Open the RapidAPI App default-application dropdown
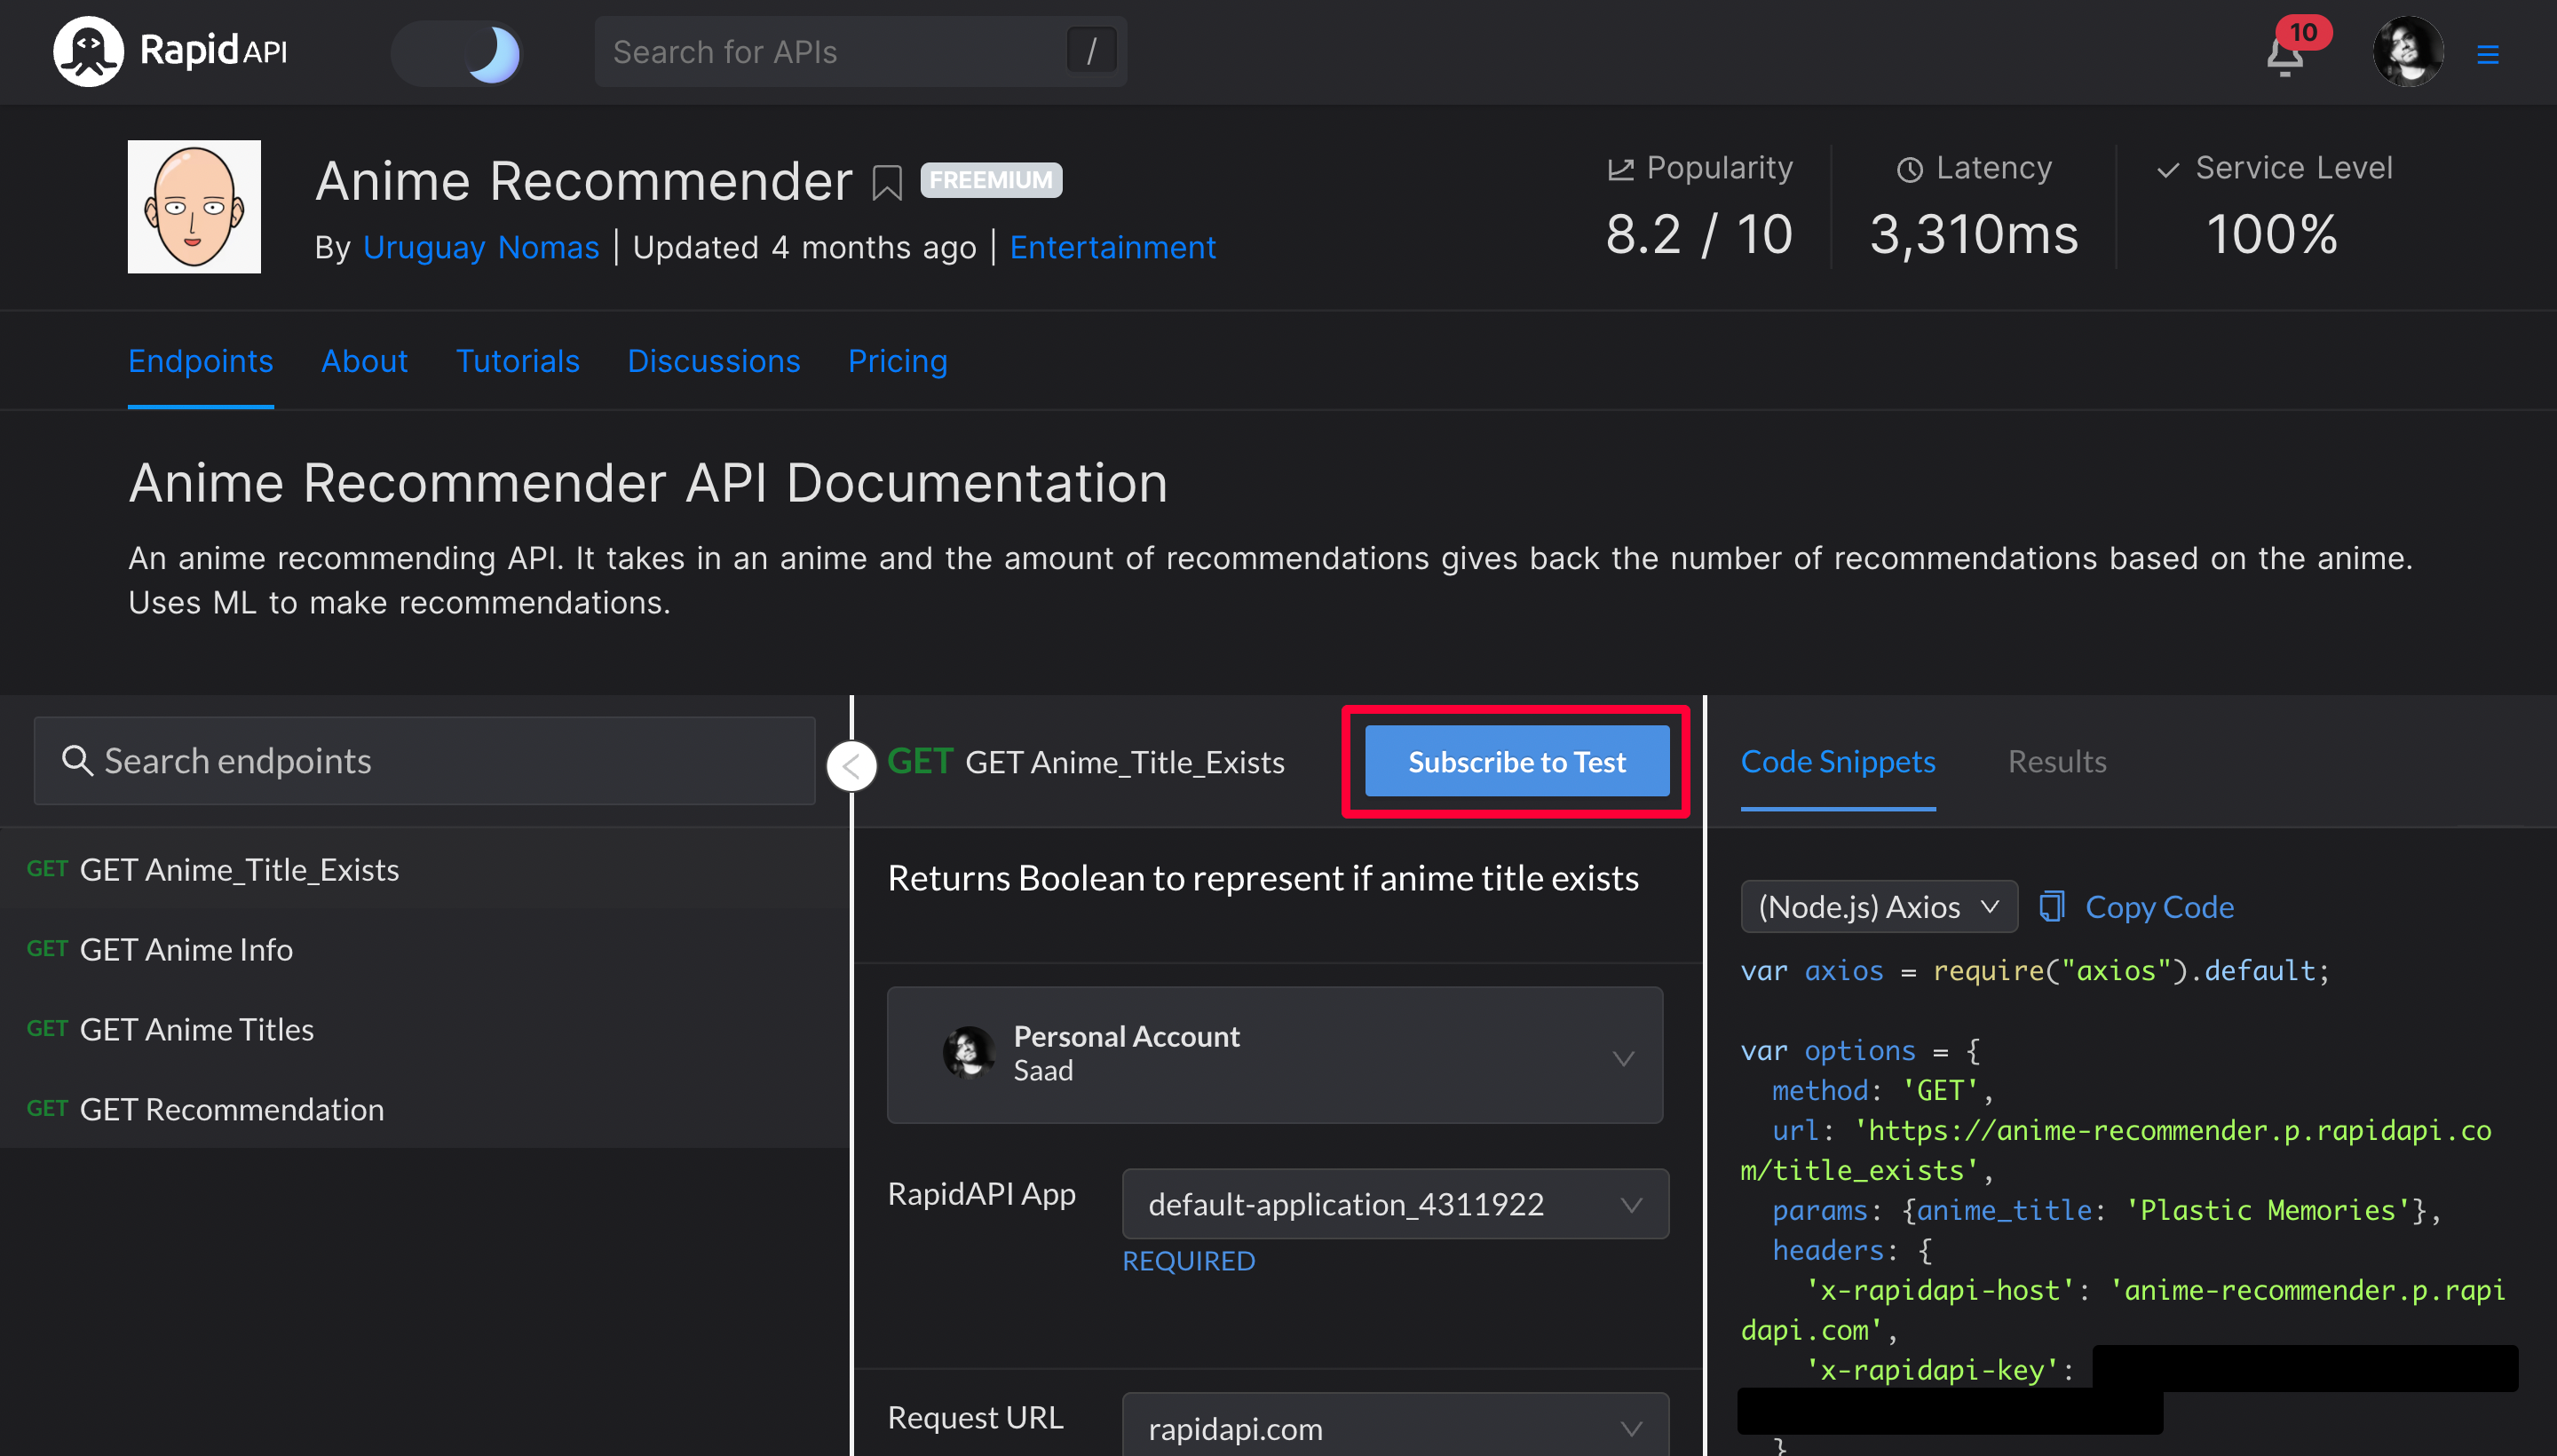Image resolution: width=2557 pixels, height=1456 pixels. 1394,1204
